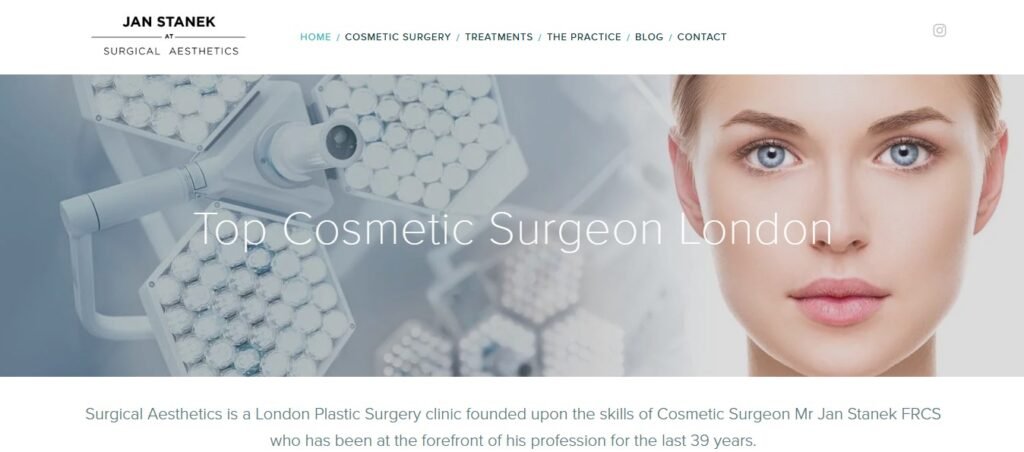Visit the Blog page
The width and height of the screenshot is (1024, 452).
click(649, 37)
